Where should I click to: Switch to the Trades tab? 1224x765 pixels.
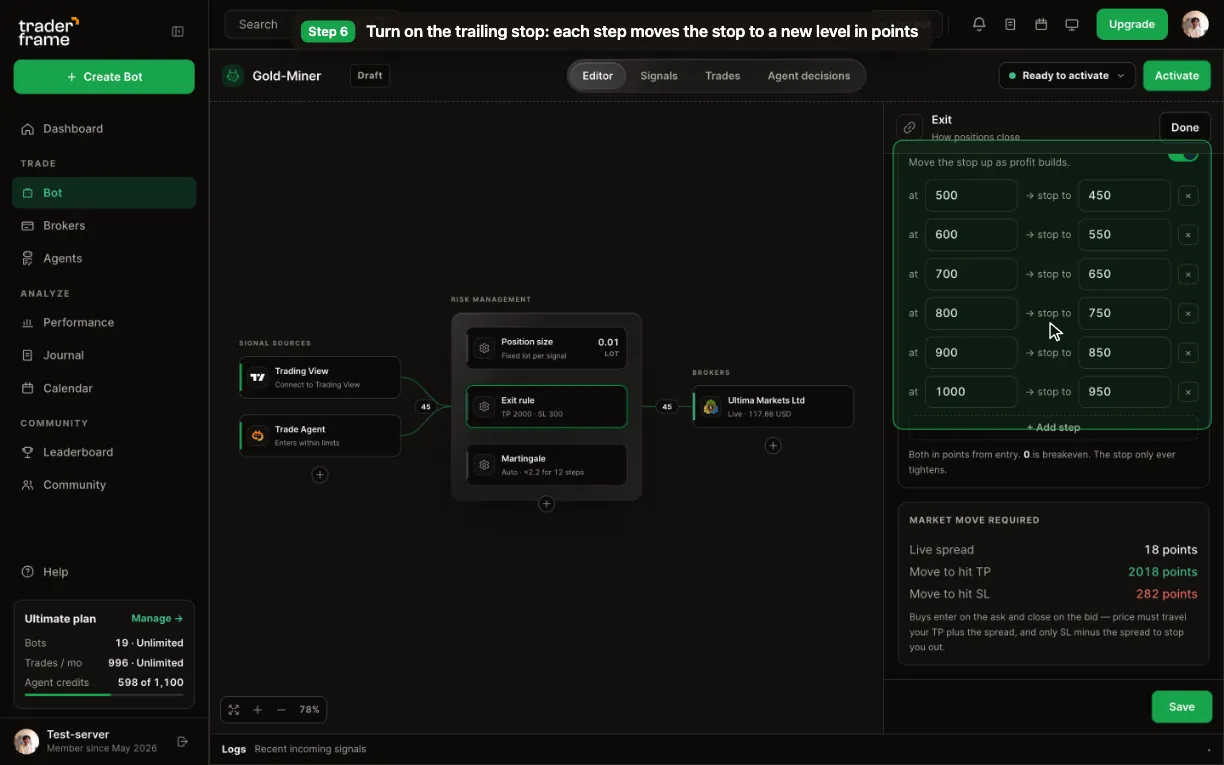(723, 76)
